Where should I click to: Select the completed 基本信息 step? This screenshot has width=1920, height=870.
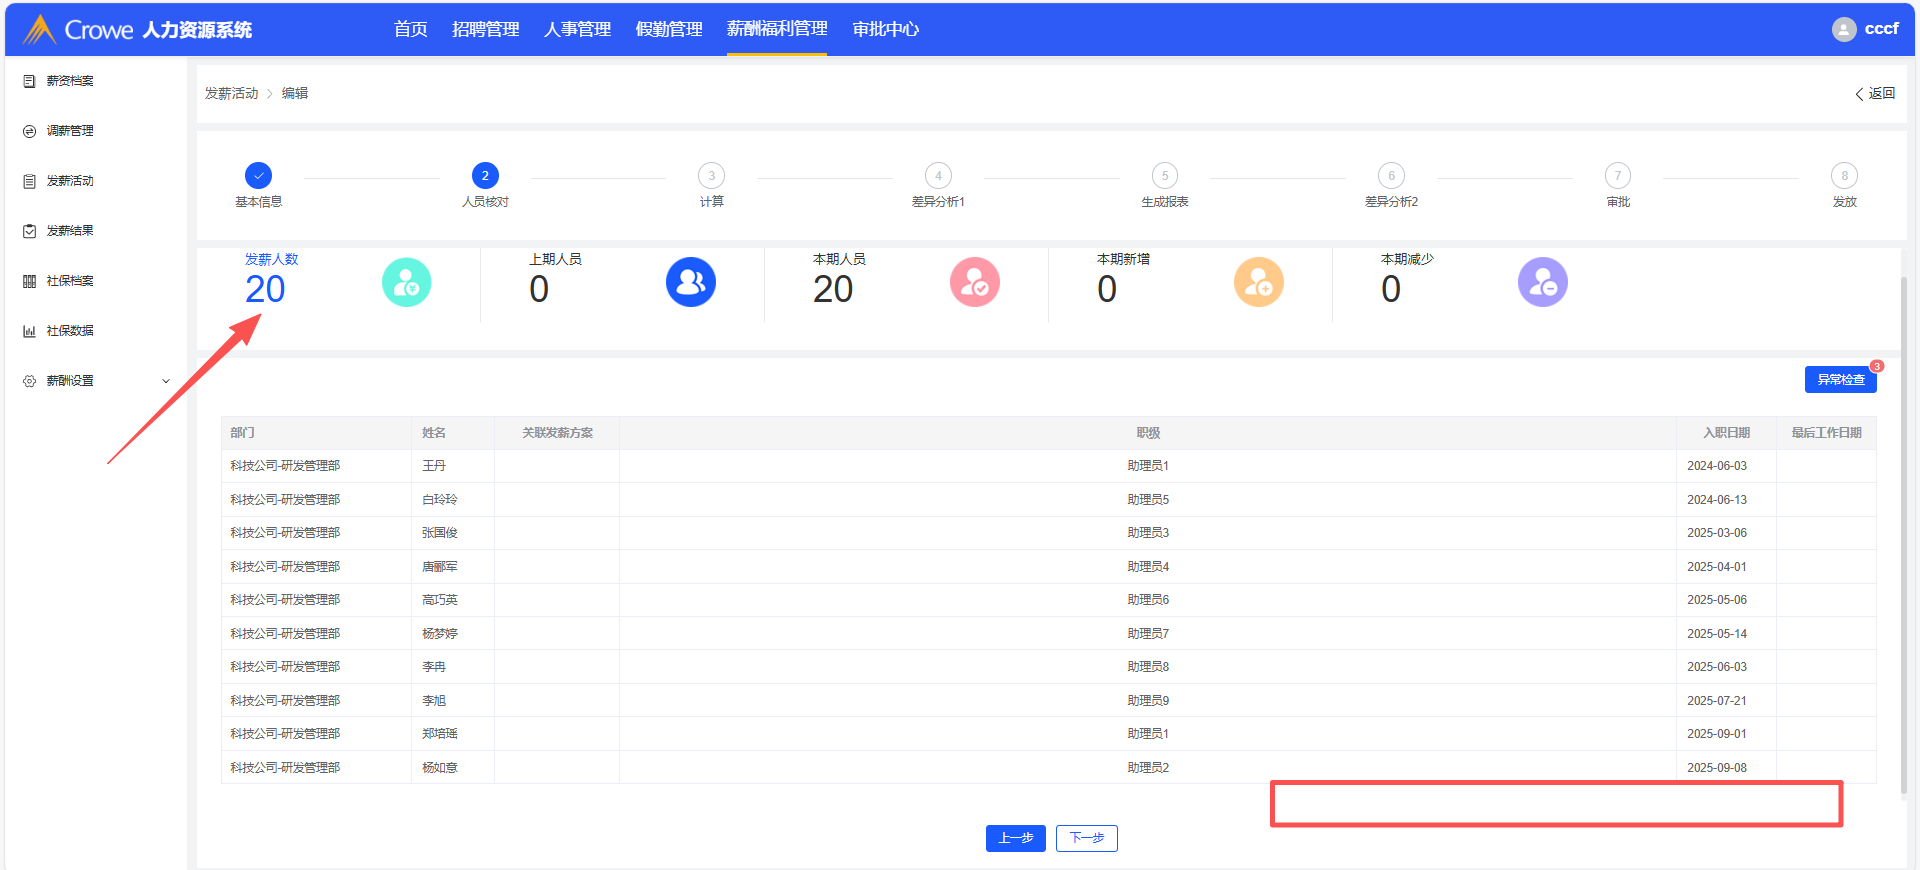(x=258, y=176)
